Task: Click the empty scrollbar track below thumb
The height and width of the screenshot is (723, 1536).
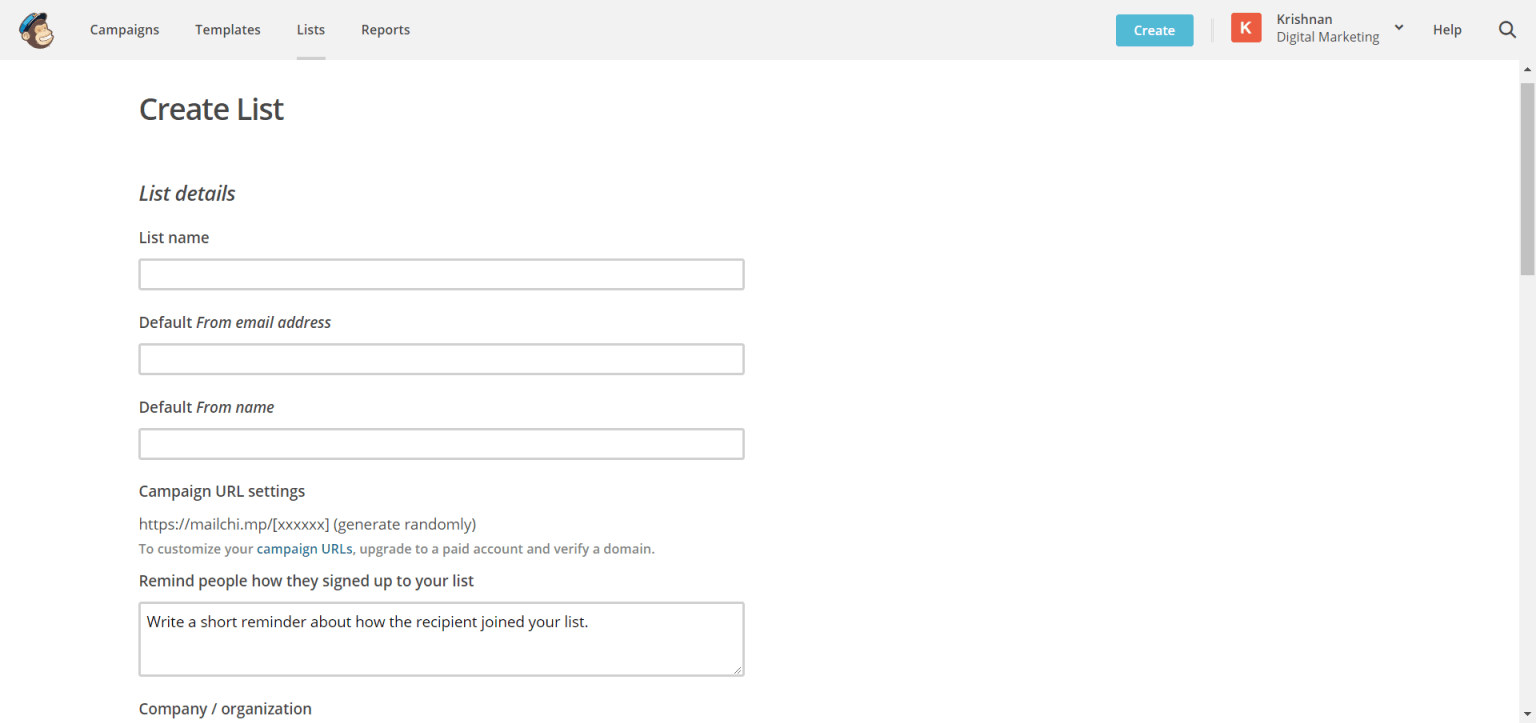Action: point(1527,500)
